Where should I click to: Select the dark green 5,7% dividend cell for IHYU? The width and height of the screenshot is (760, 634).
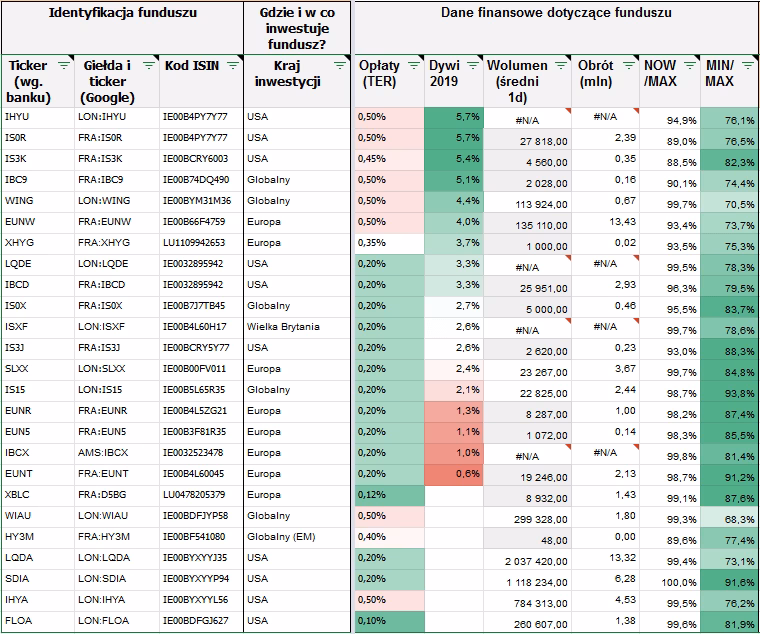click(x=455, y=117)
